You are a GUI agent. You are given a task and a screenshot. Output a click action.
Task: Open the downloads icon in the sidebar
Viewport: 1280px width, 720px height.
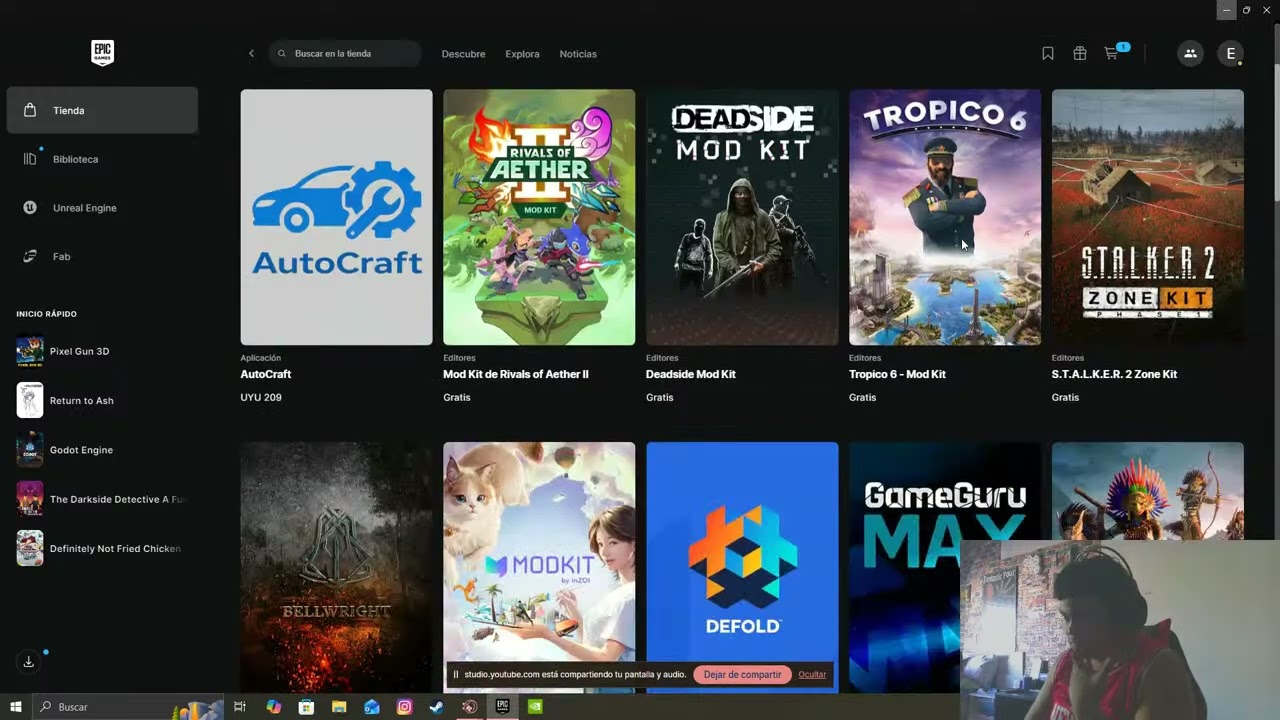[x=29, y=661]
